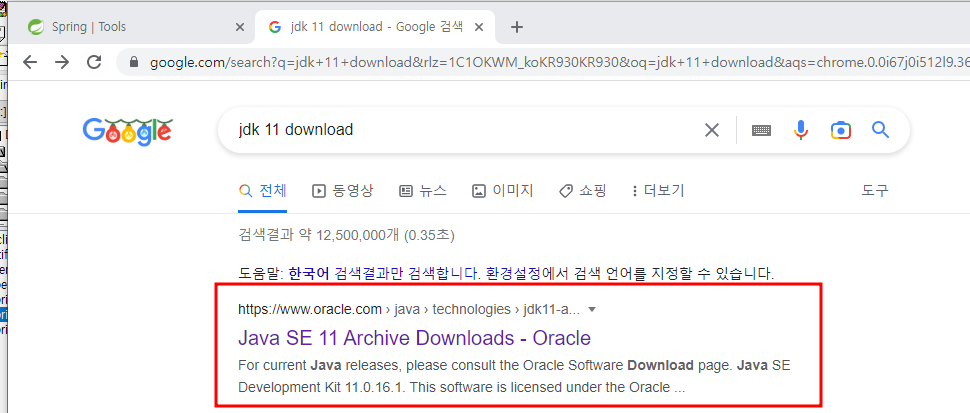
Task: Expand the dropdown arrow beside oracle.com URL
Action: coord(592,310)
